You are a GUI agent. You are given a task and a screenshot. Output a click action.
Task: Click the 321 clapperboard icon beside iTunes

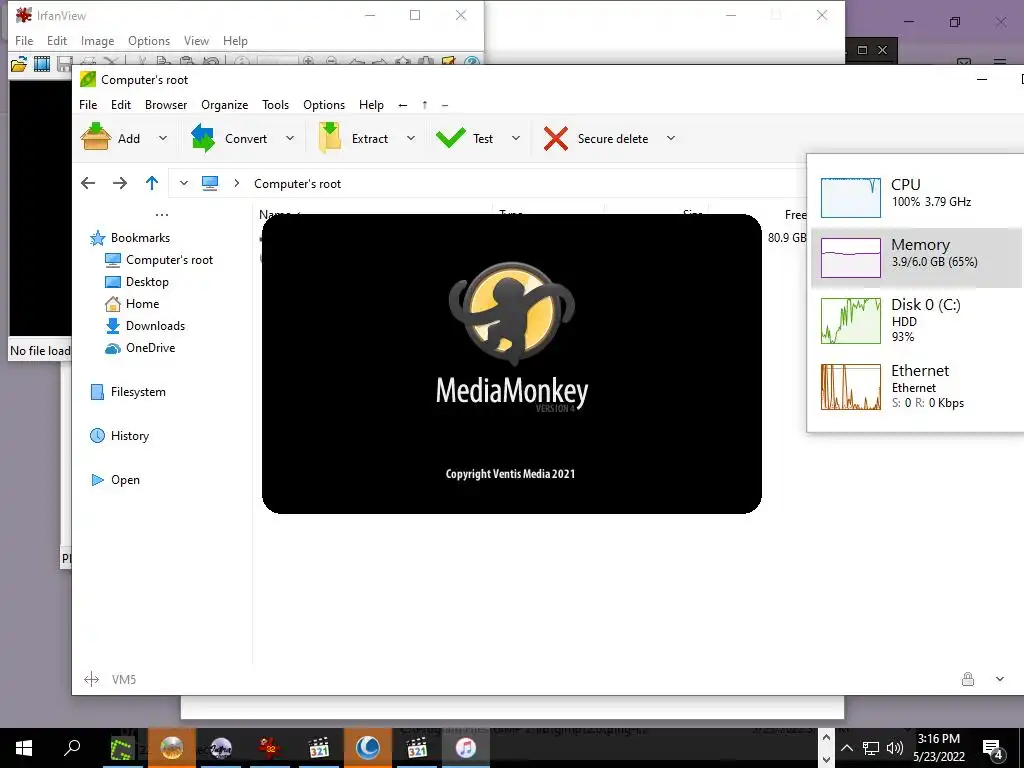coord(417,748)
